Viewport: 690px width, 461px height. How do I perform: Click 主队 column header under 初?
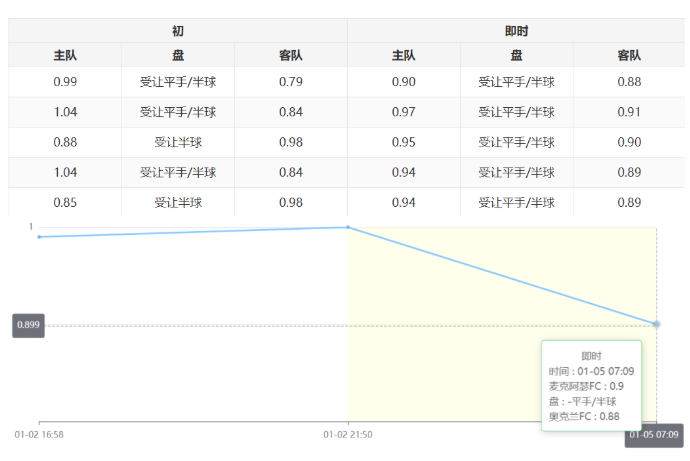pyautogui.click(x=65, y=56)
